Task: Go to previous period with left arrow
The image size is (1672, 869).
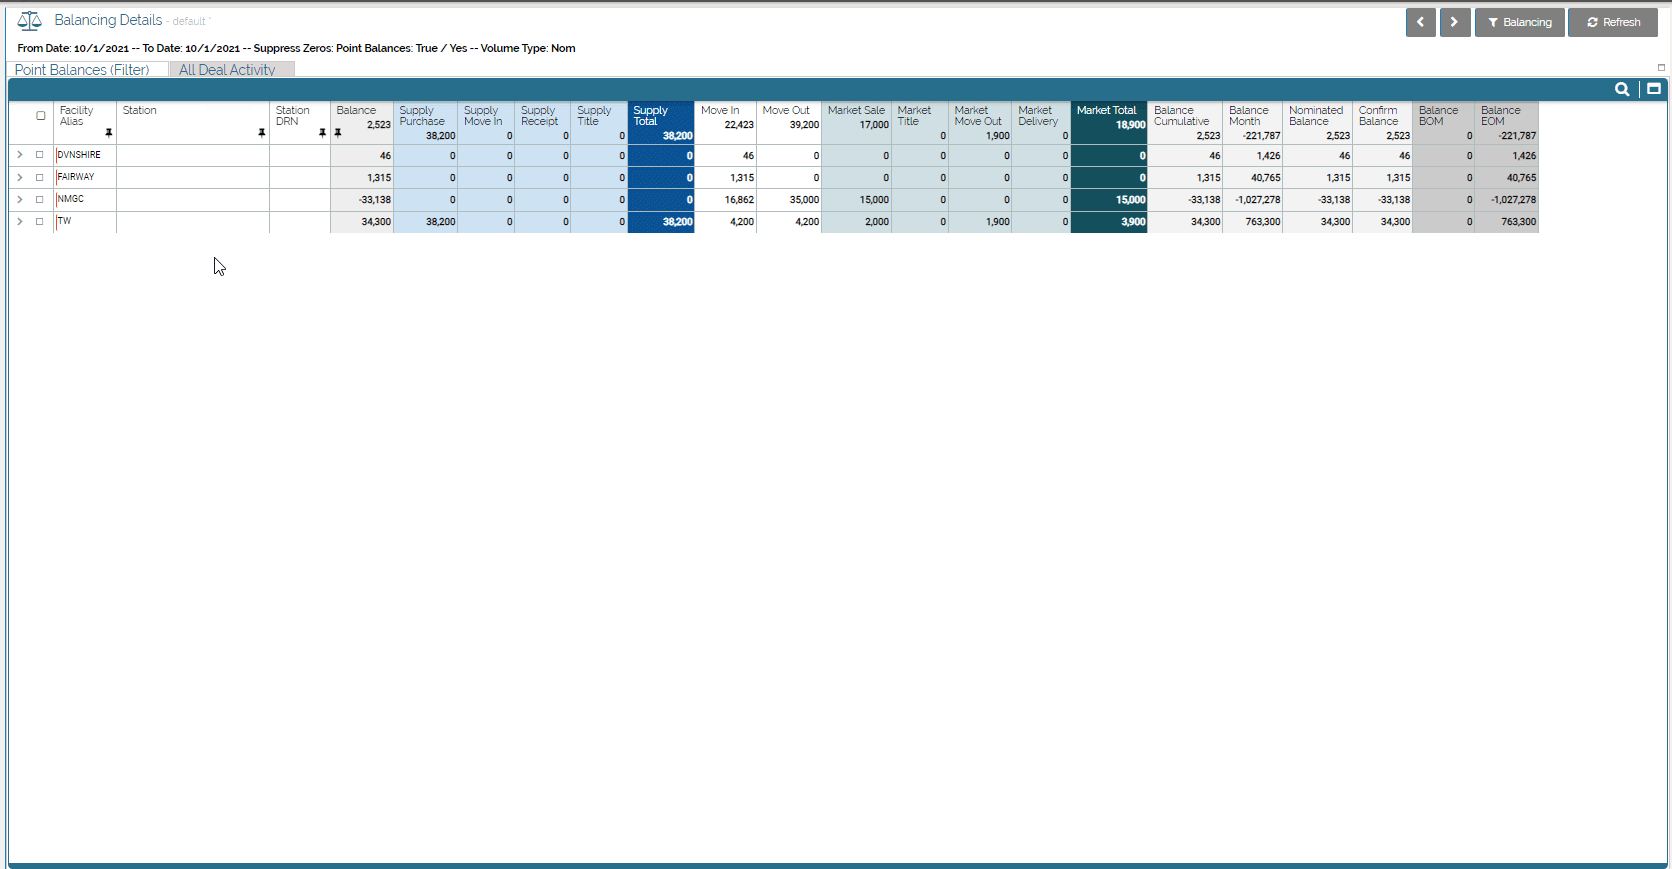Action: click(1420, 22)
